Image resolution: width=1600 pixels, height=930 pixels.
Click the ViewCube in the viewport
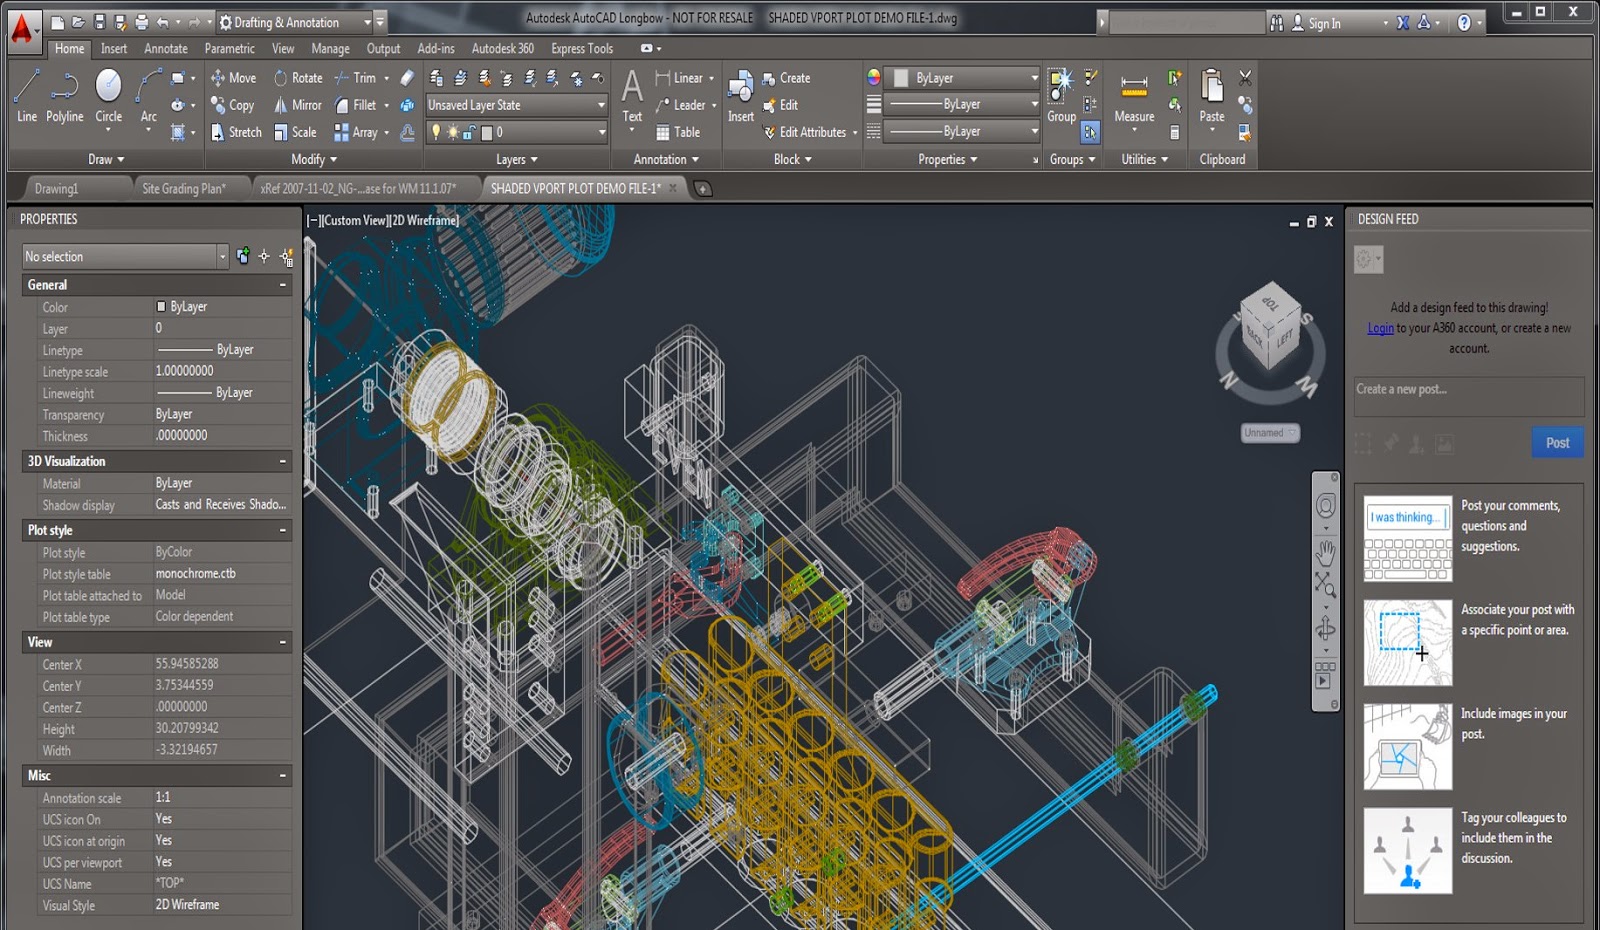(1270, 325)
